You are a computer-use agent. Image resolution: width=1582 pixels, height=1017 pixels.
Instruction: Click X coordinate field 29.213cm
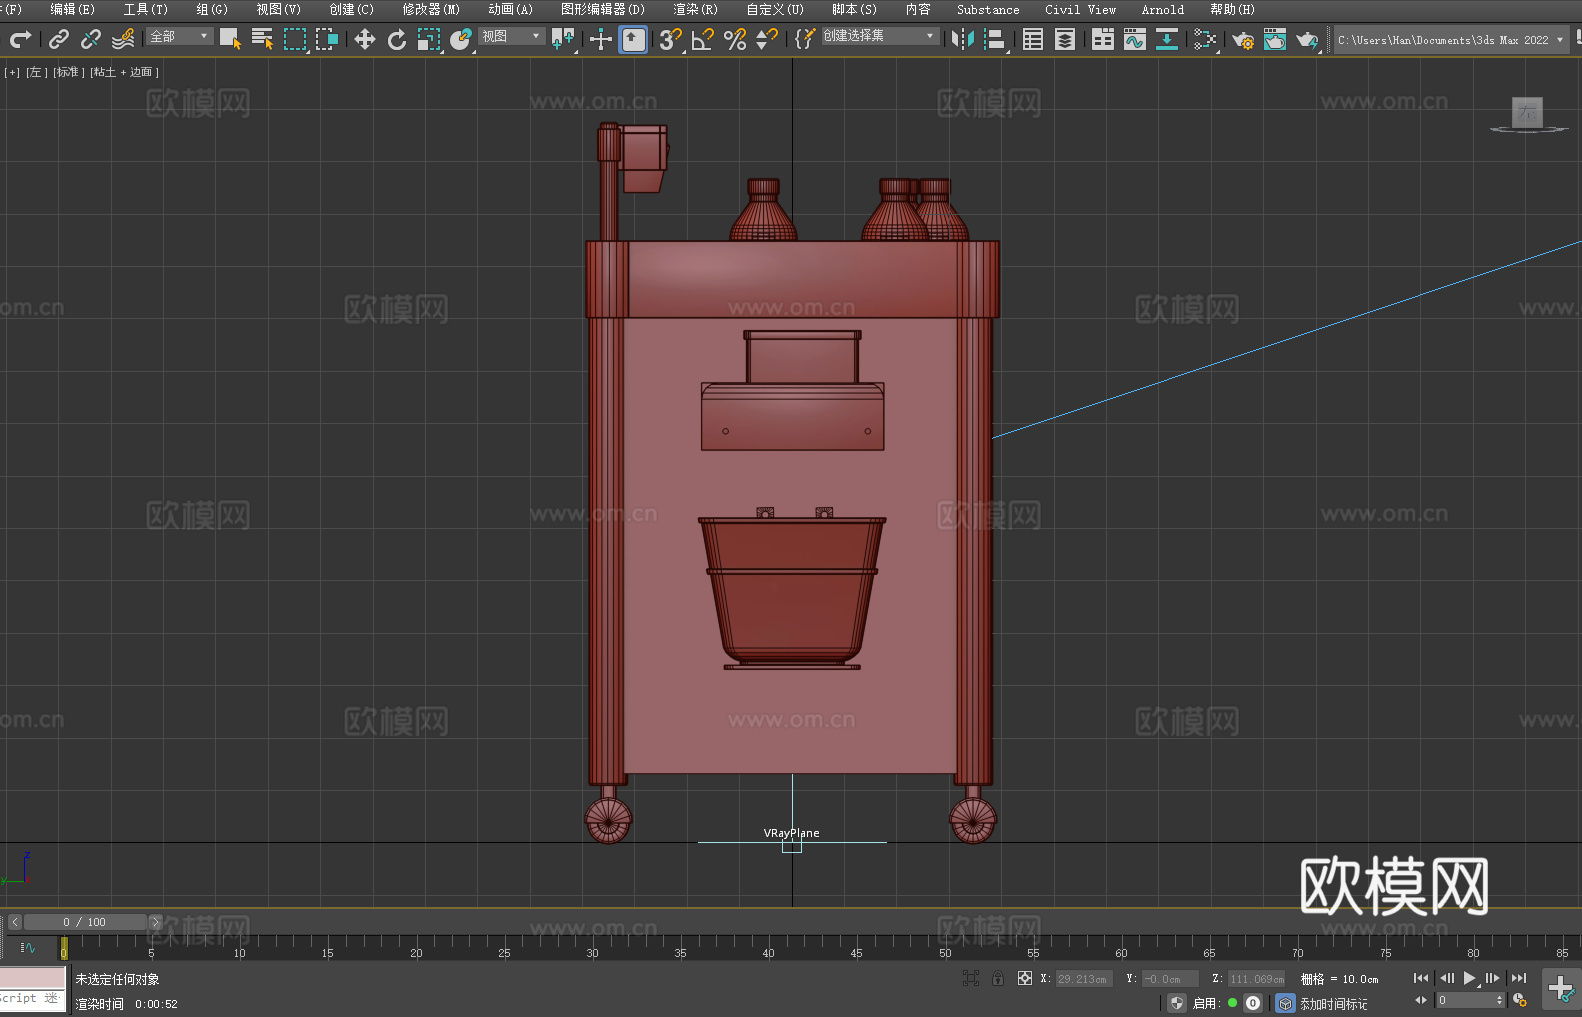(1083, 979)
